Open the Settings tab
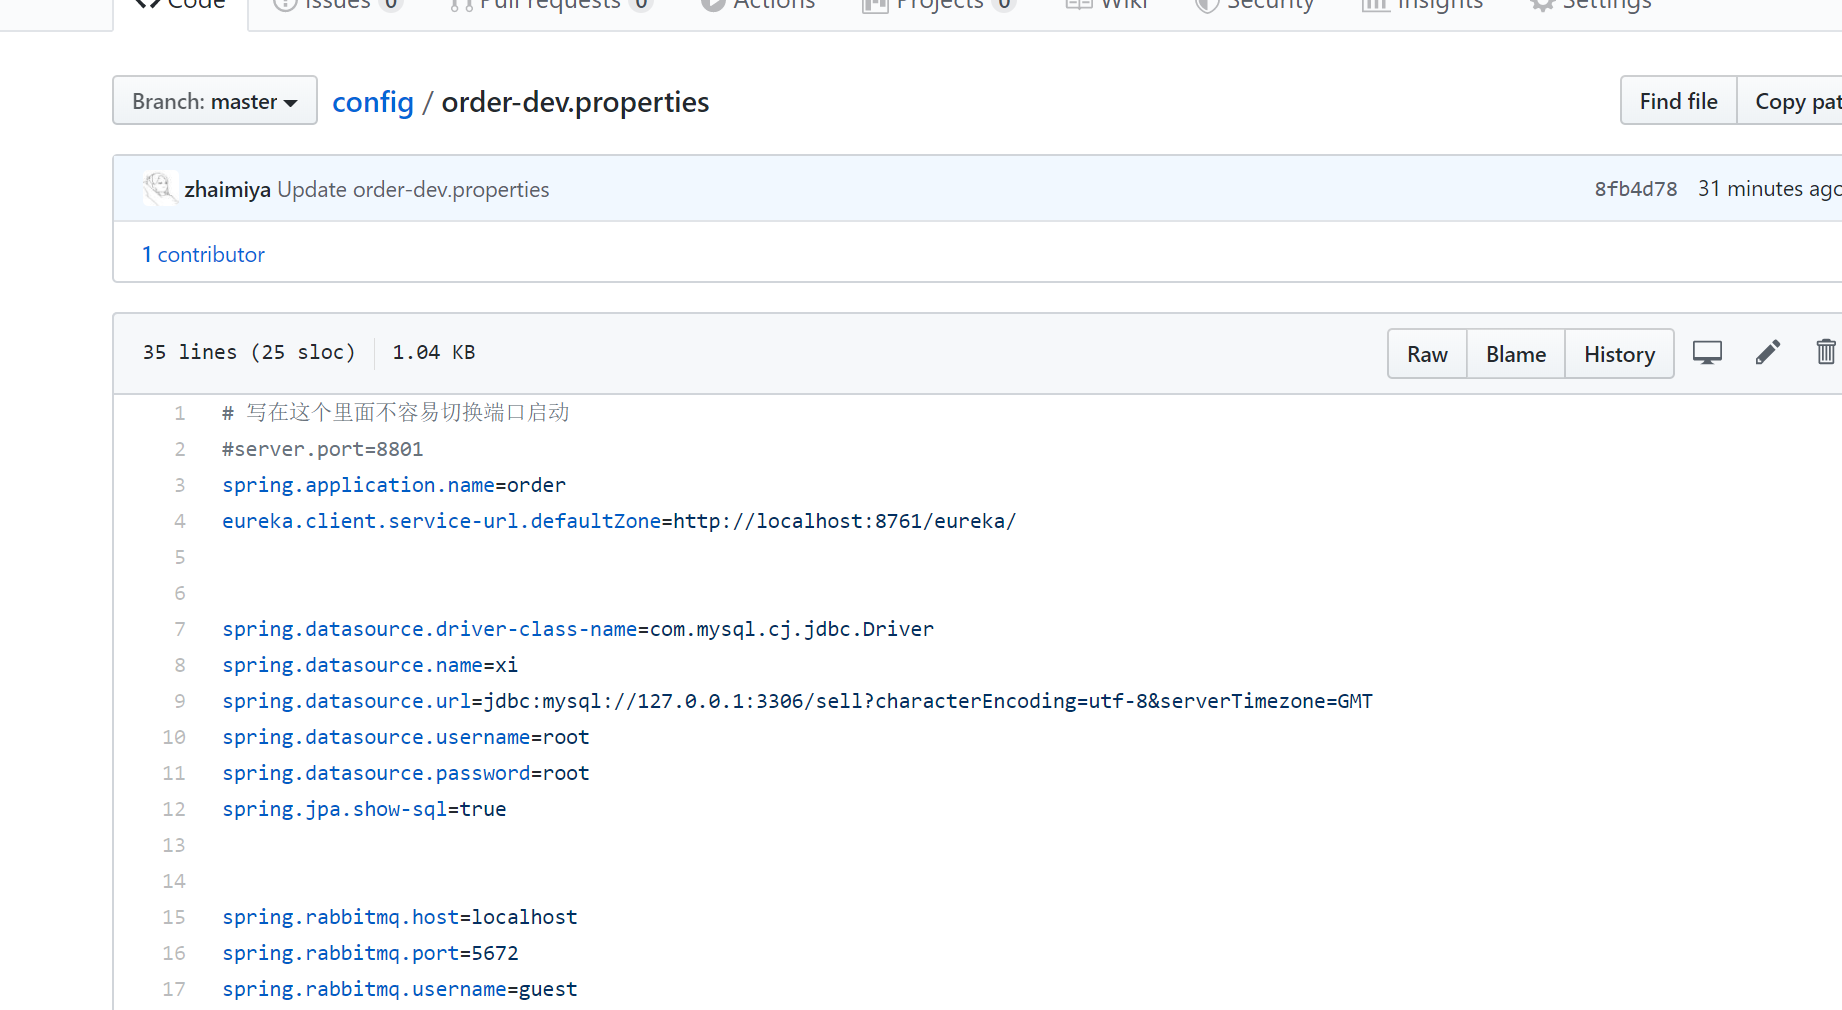 pyautogui.click(x=1592, y=5)
